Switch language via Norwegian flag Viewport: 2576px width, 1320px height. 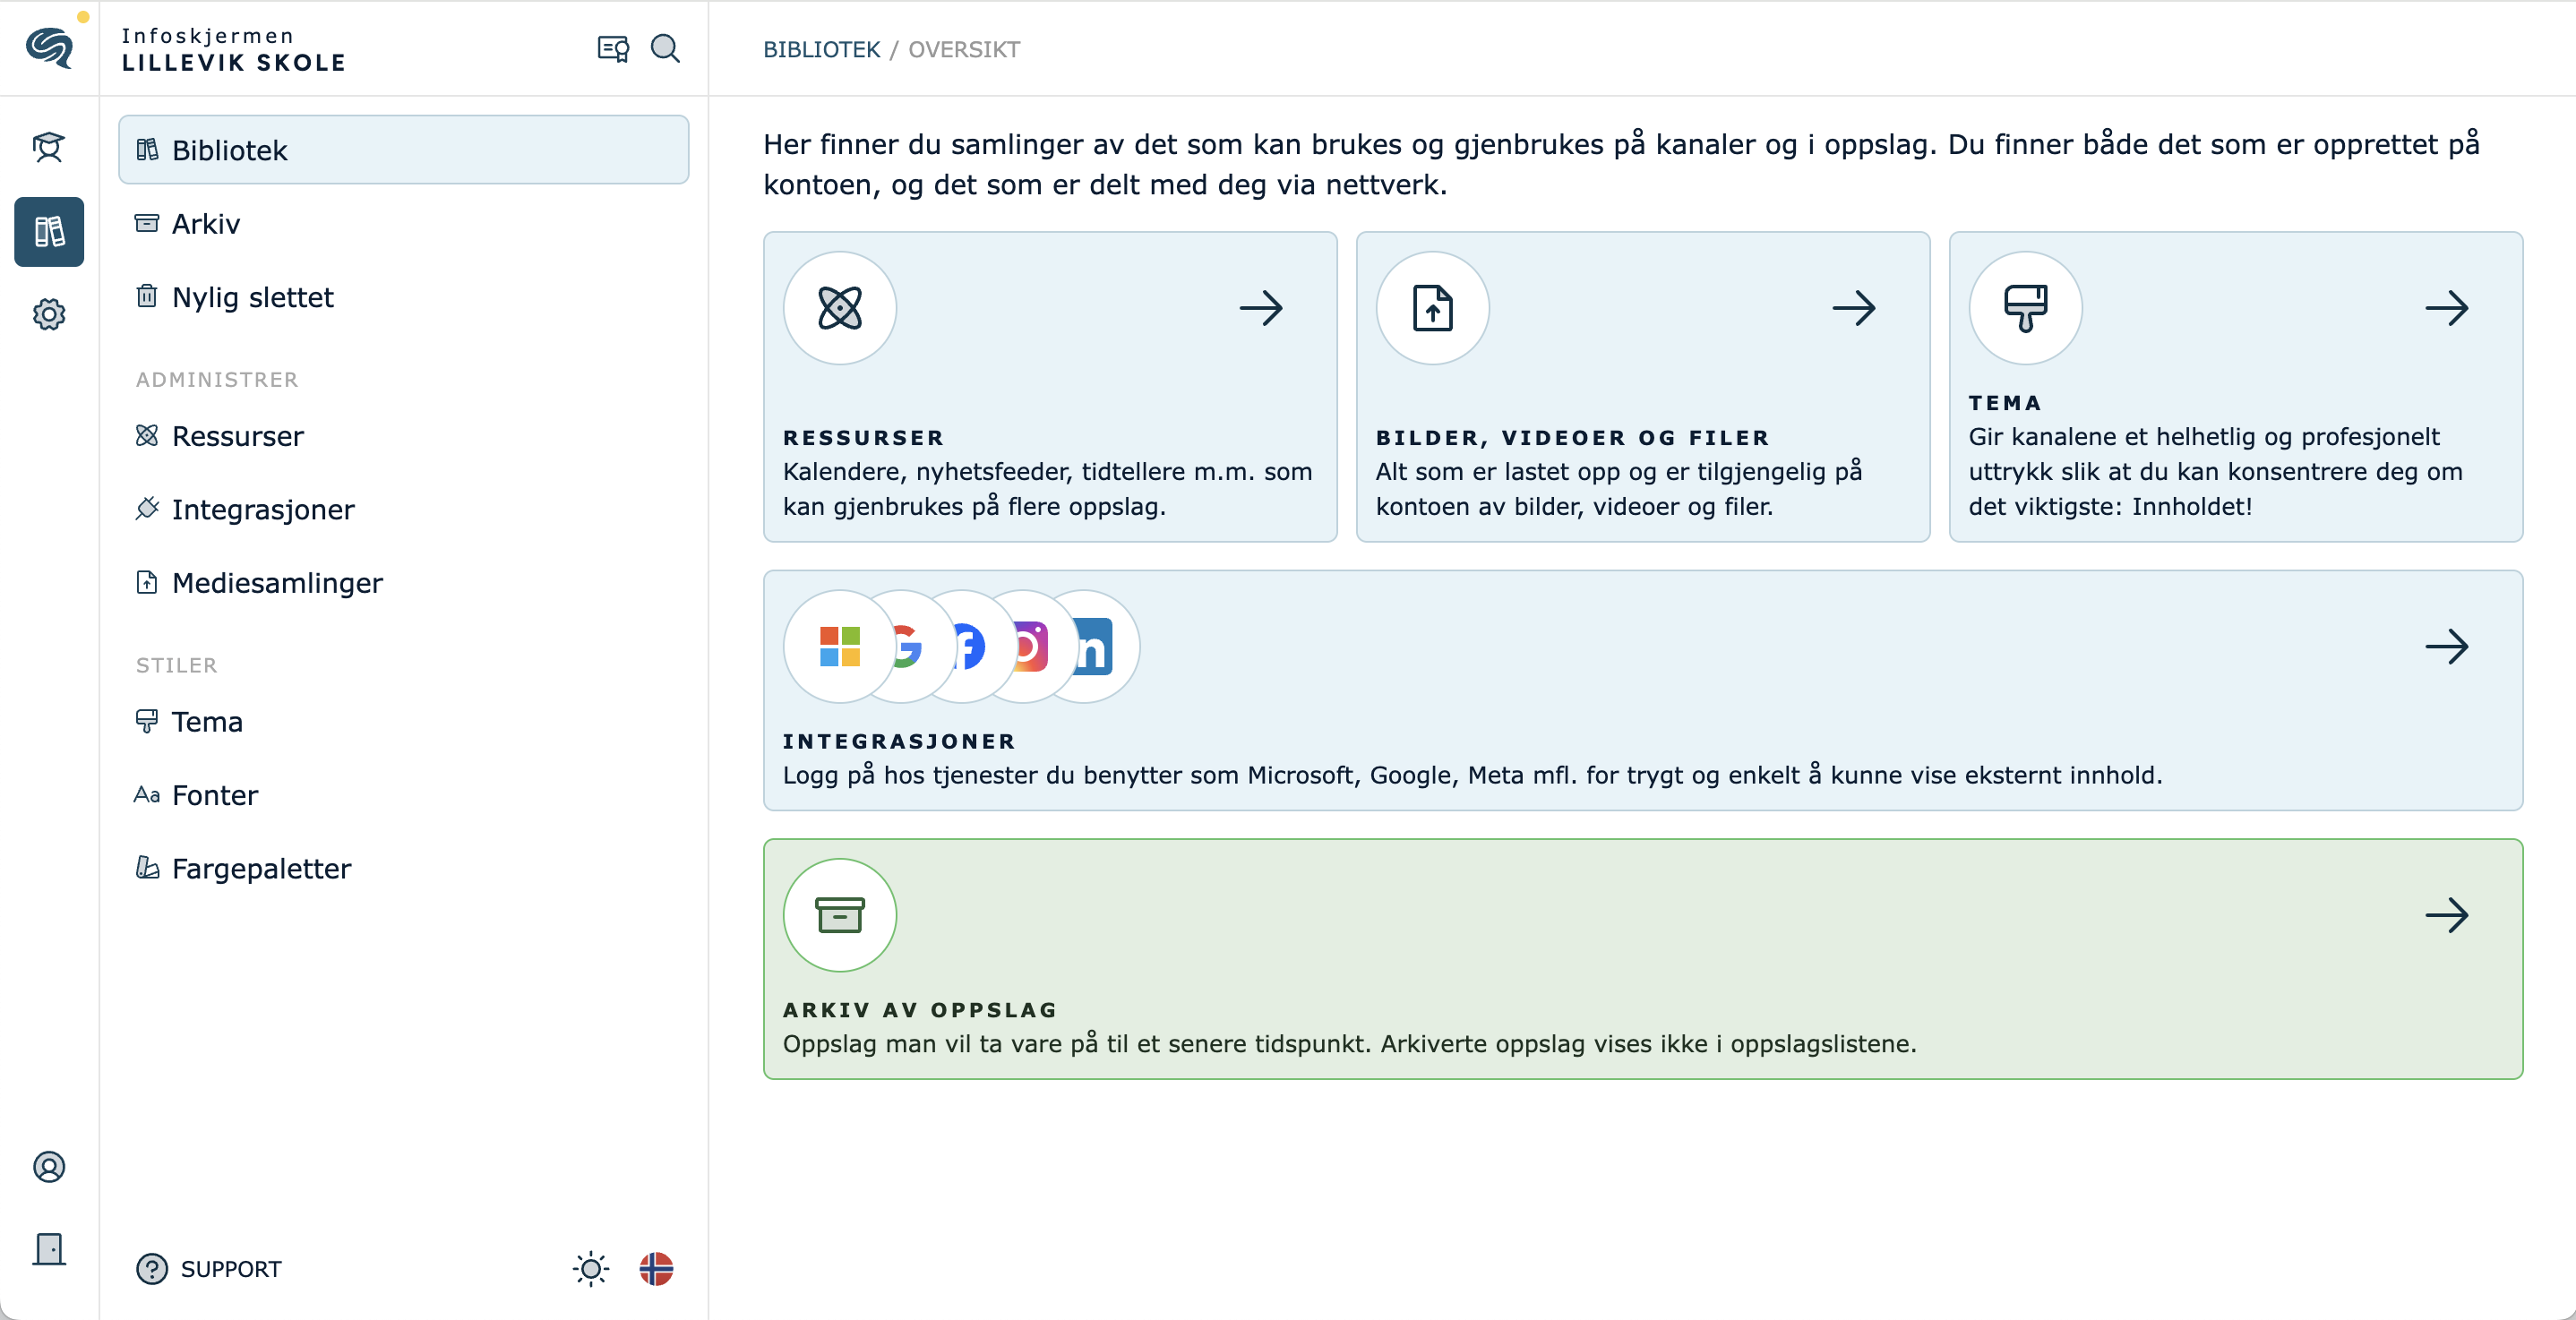point(656,1269)
